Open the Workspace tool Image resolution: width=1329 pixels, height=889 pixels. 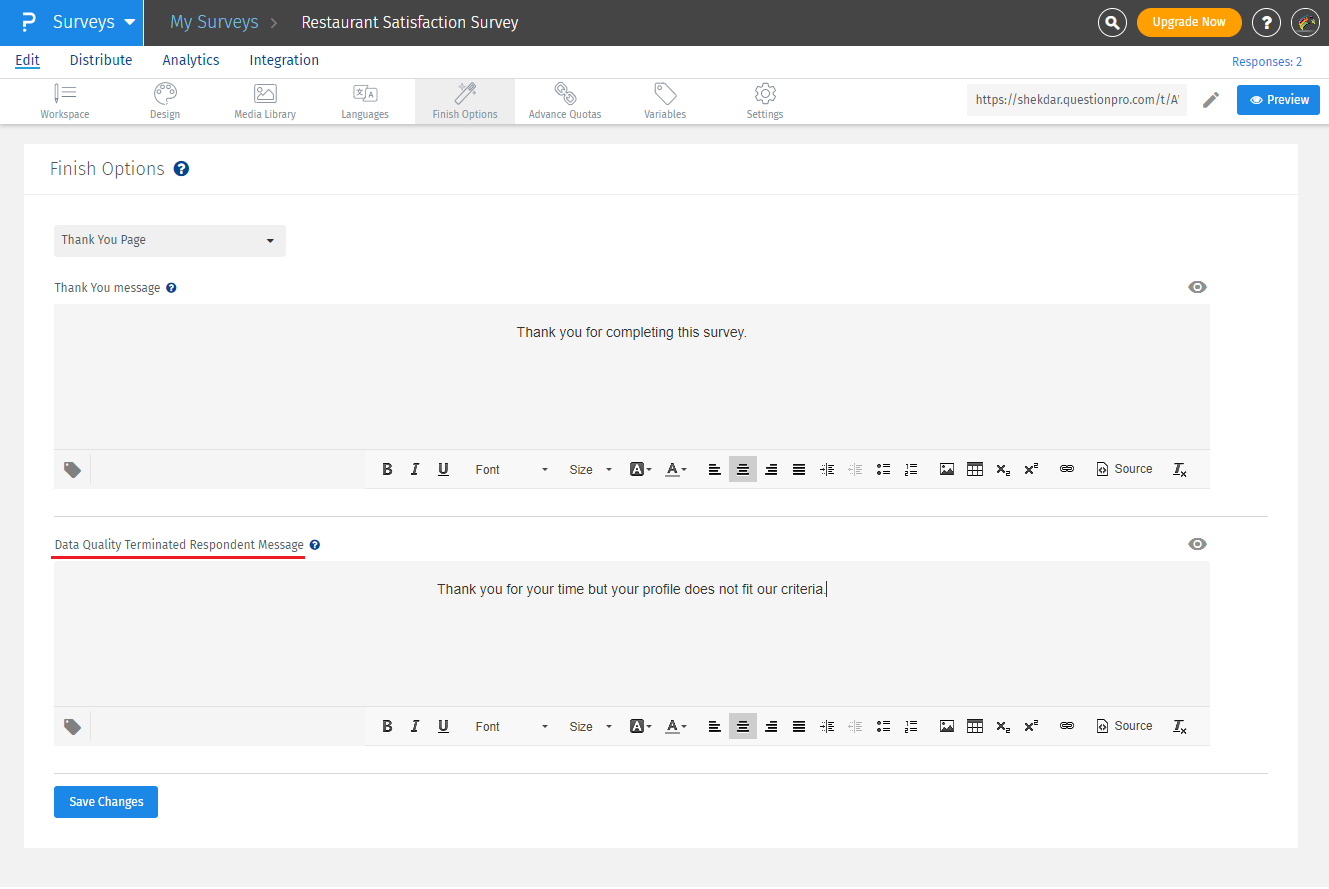65,101
